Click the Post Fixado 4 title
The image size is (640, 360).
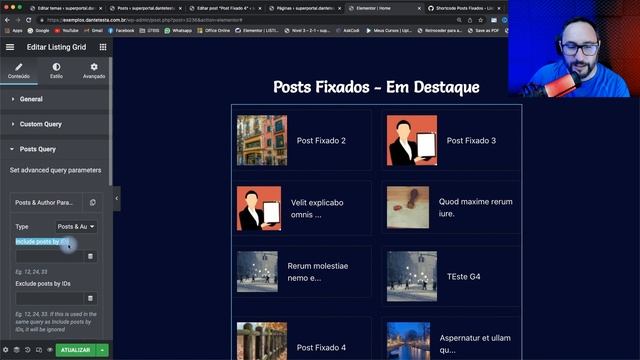click(321, 348)
